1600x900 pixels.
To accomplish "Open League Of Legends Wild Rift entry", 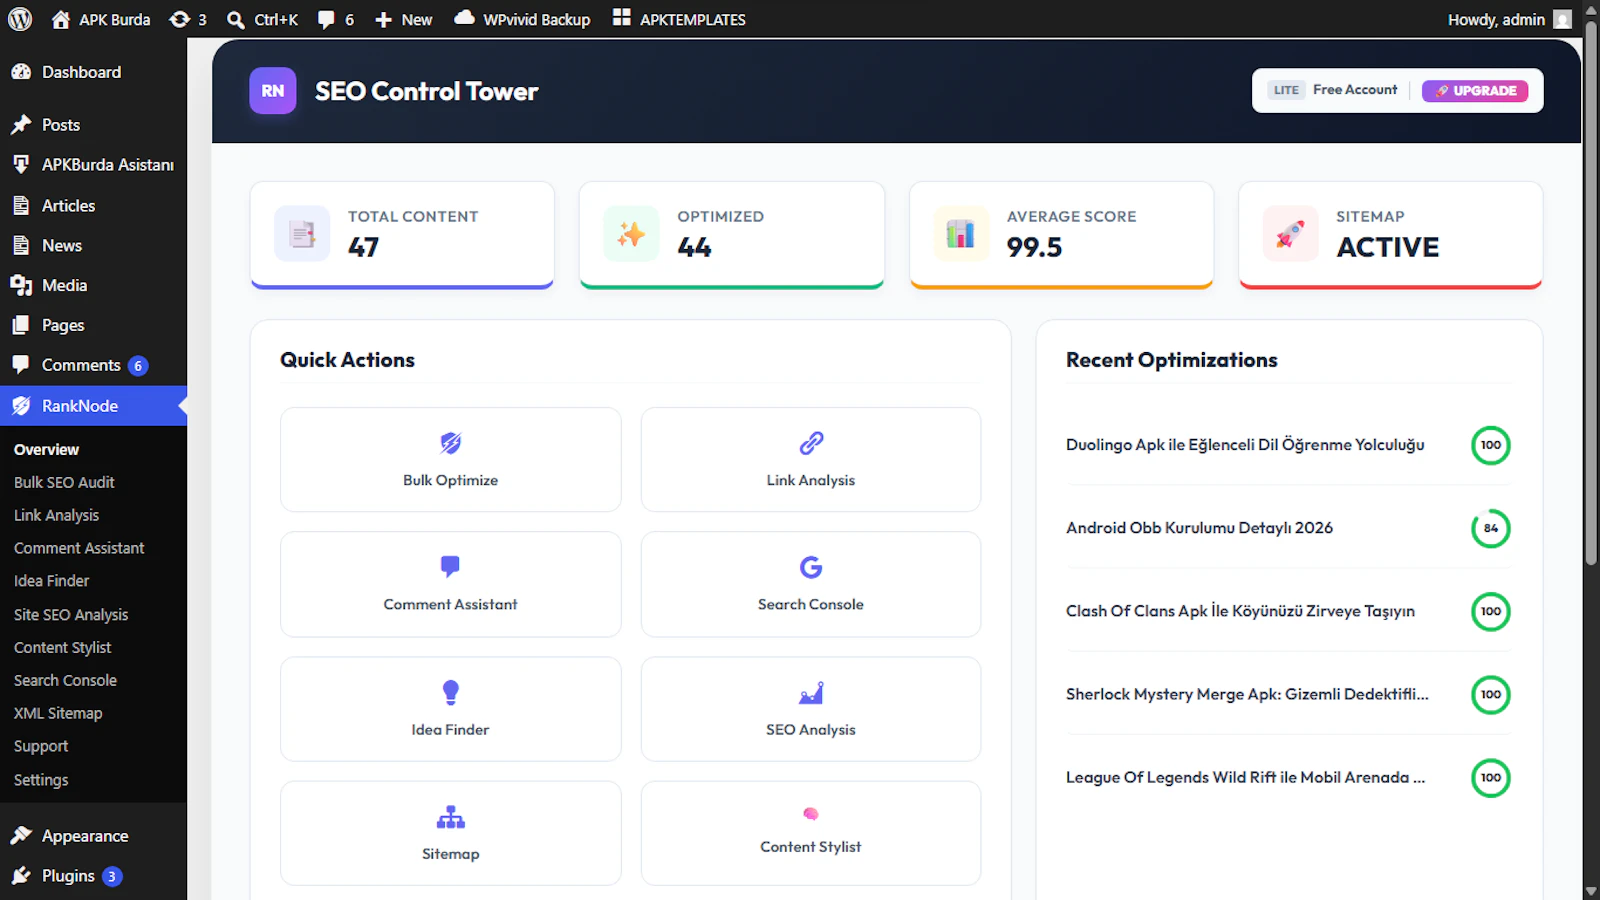I will (1246, 777).
